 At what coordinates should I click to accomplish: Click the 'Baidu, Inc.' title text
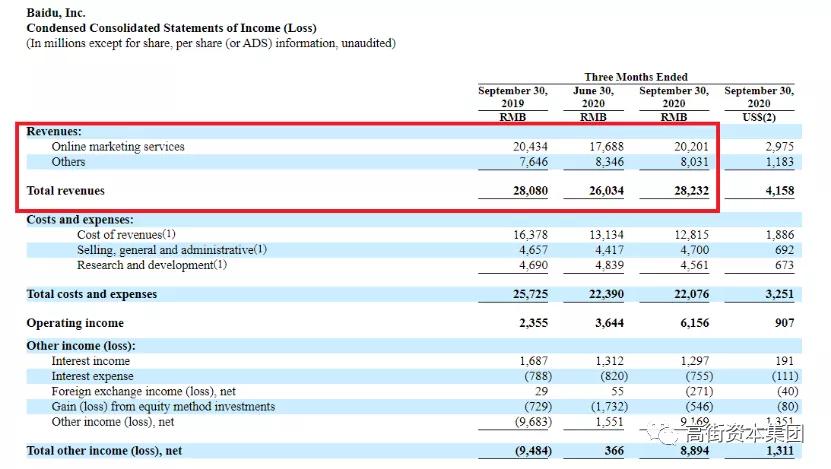pyautogui.click(x=56, y=13)
